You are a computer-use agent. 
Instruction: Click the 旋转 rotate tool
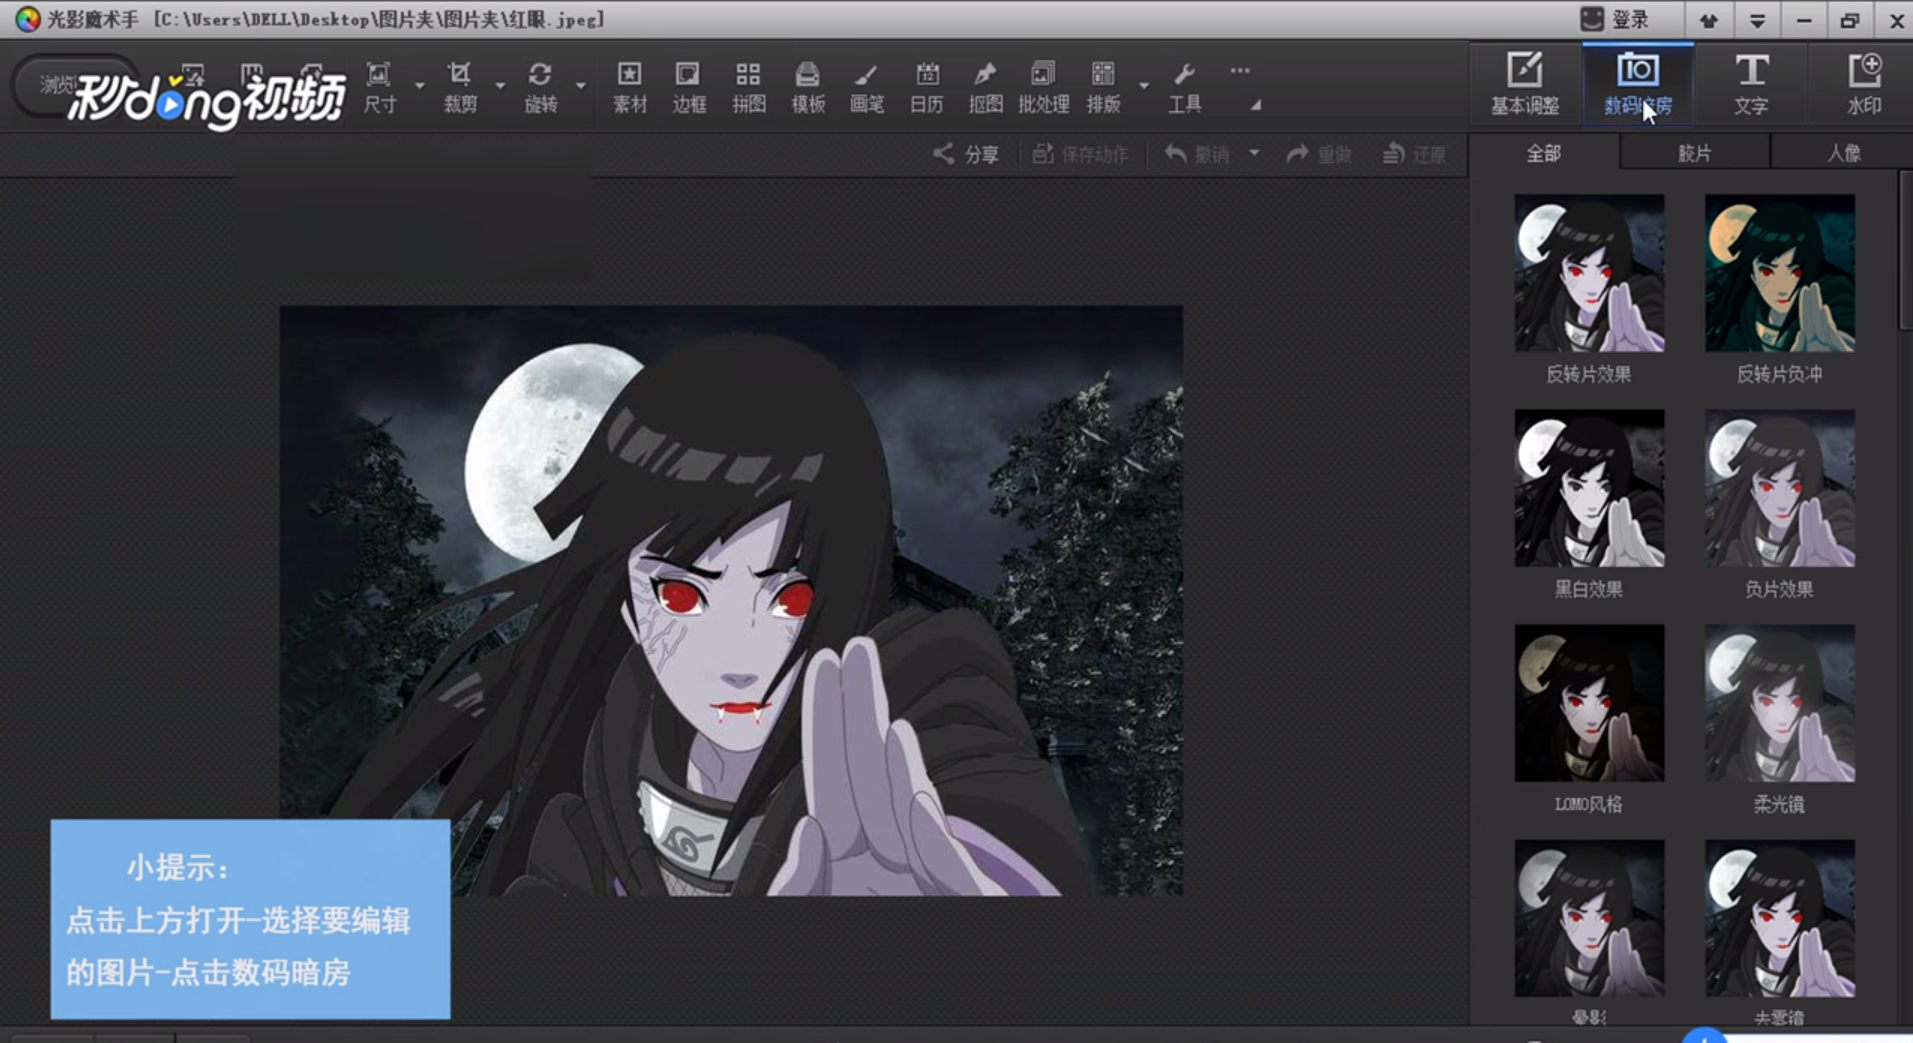(541, 87)
